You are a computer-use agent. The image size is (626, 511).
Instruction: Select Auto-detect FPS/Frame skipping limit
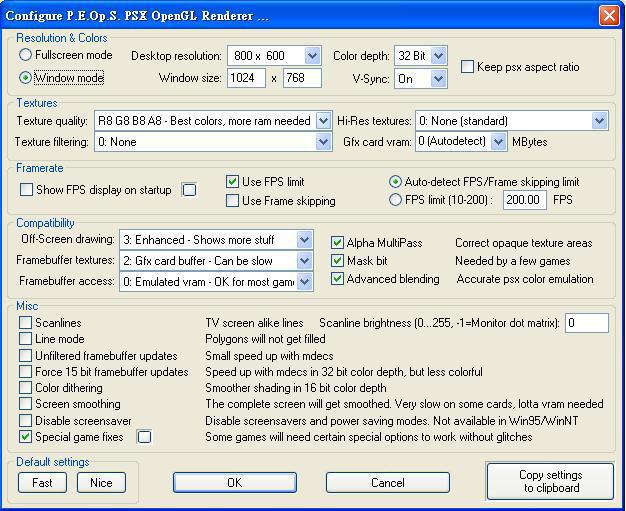(x=395, y=182)
